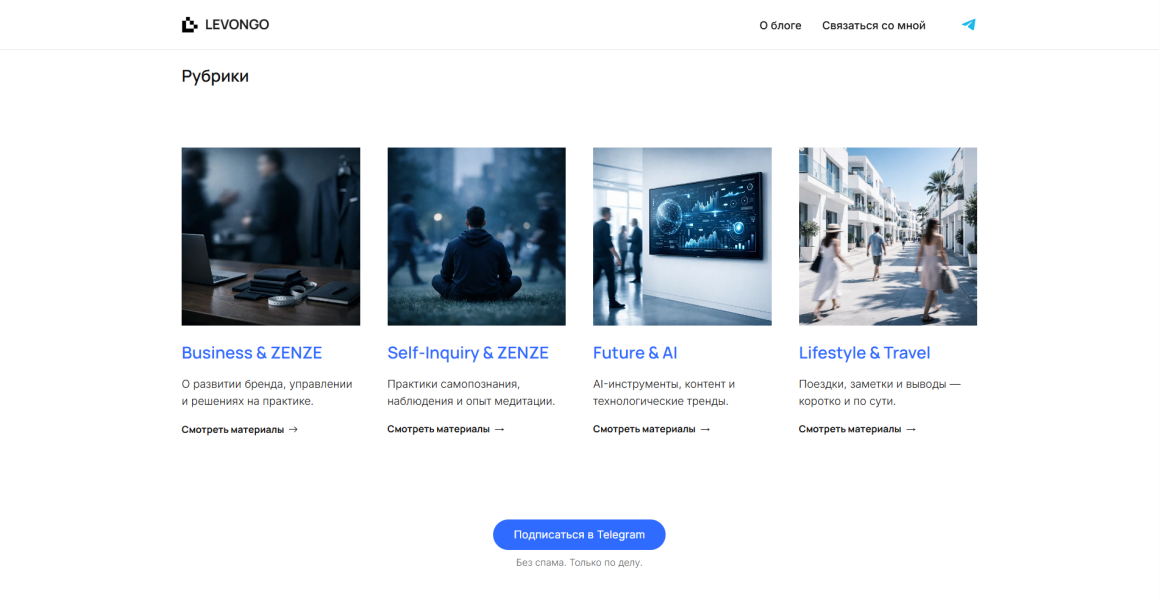Image resolution: width=1160 pixels, height=603 pixels.
Task: Click Смотреть материалы text under Business & ZENZE
Action: tap(232, 429)
